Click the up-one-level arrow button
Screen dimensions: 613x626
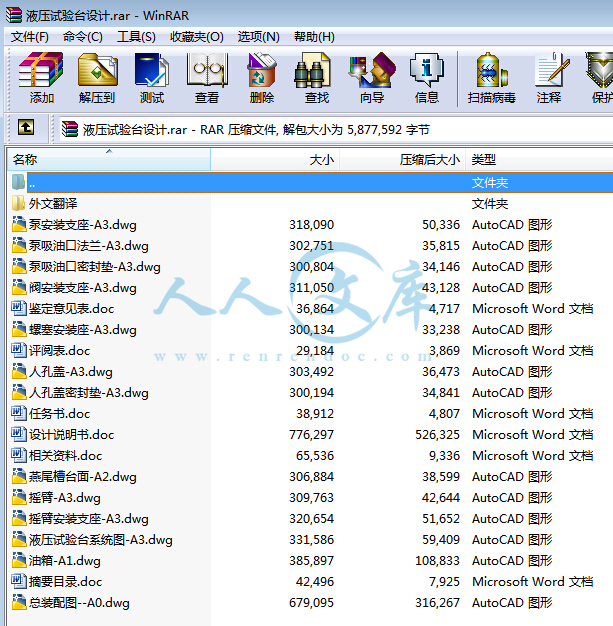point(26,128)
